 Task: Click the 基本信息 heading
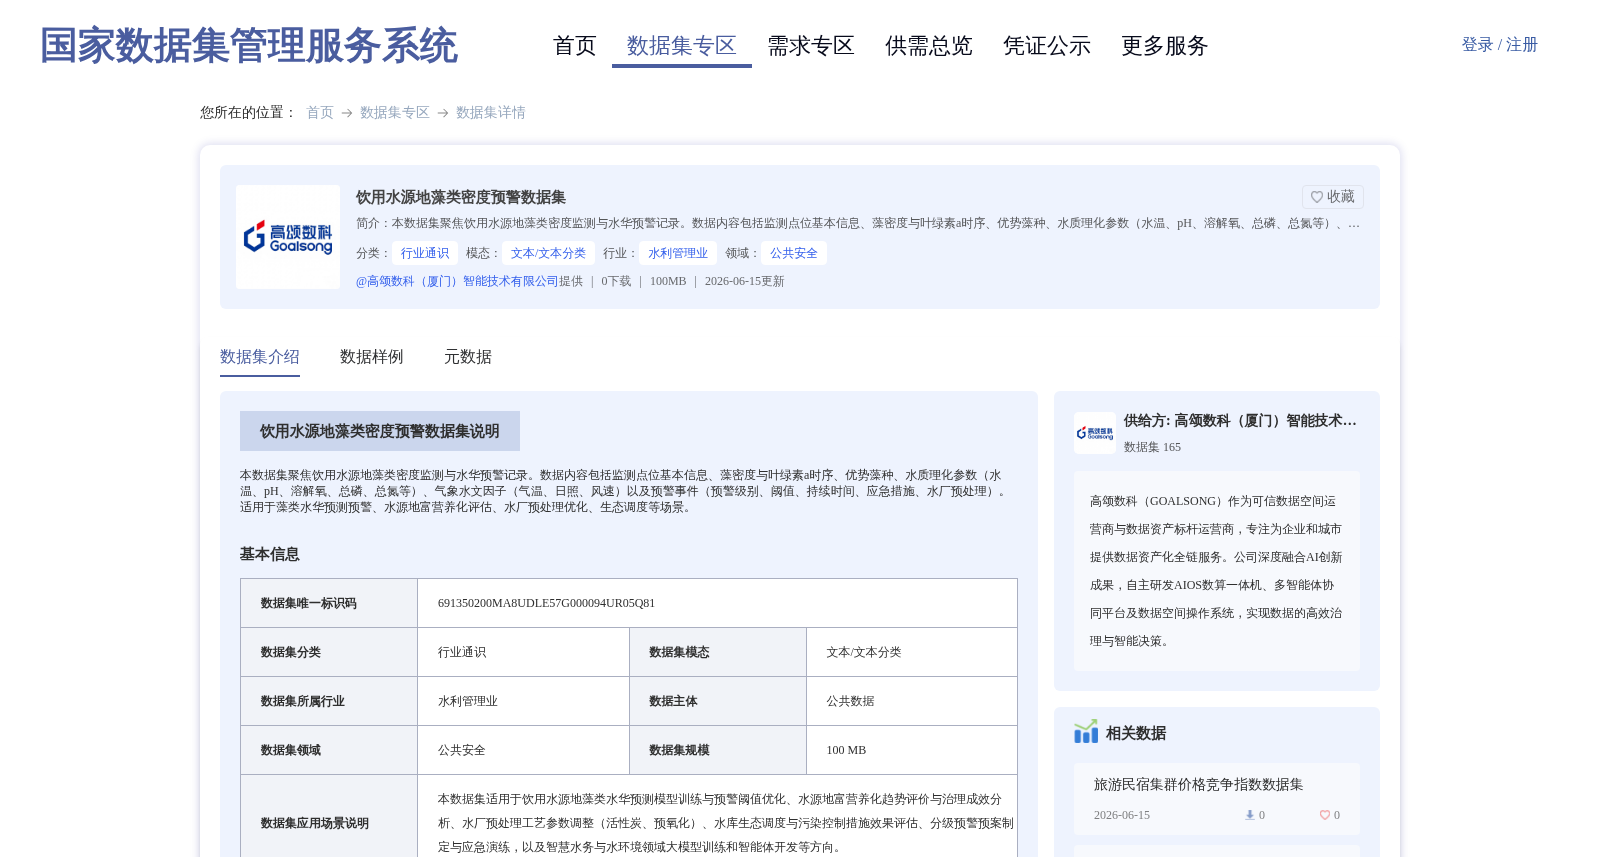(x=270, y=554)
